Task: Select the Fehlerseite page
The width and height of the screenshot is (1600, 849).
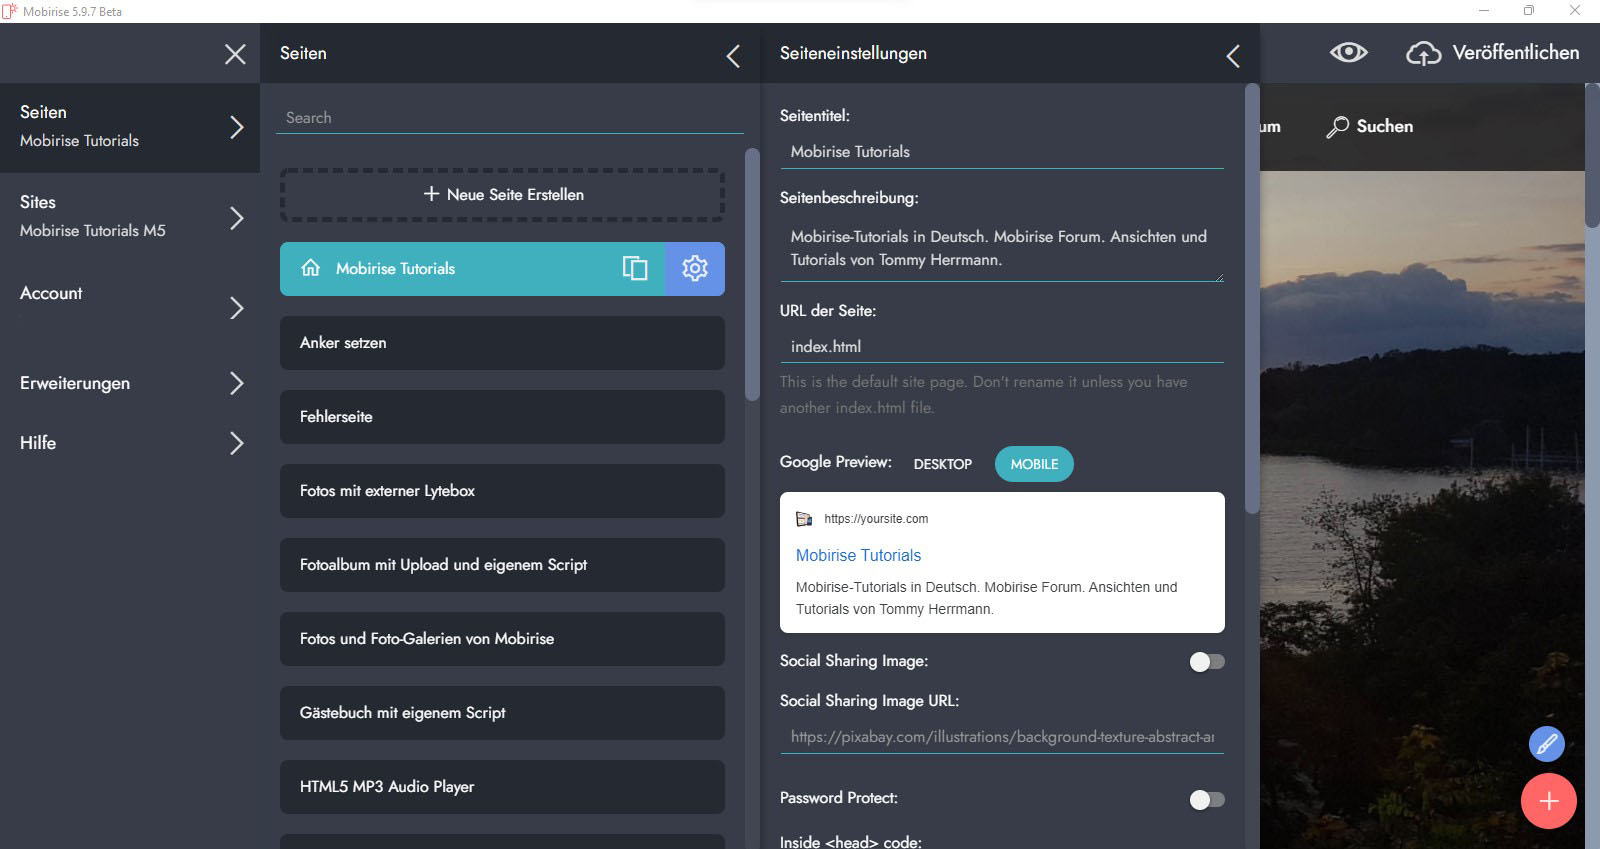Action: click(x=502, y=417)
